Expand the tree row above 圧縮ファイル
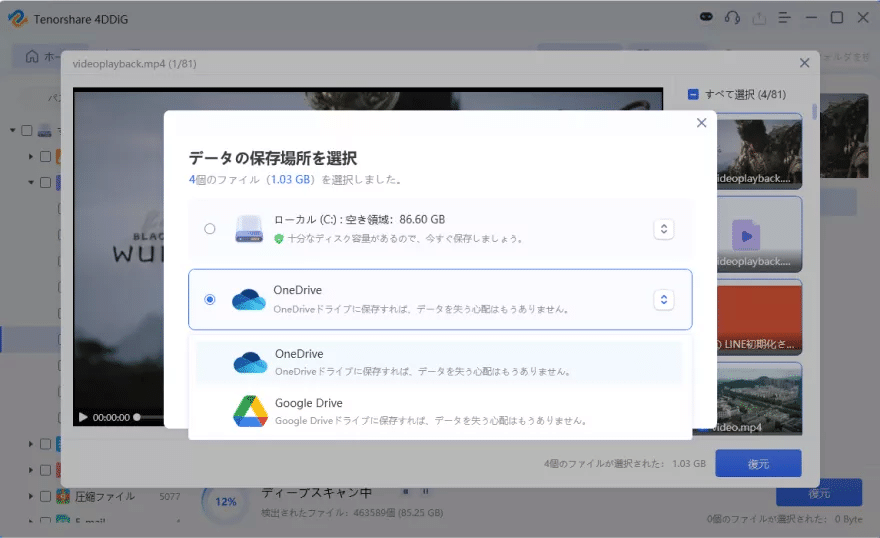 tap(31, 470)
